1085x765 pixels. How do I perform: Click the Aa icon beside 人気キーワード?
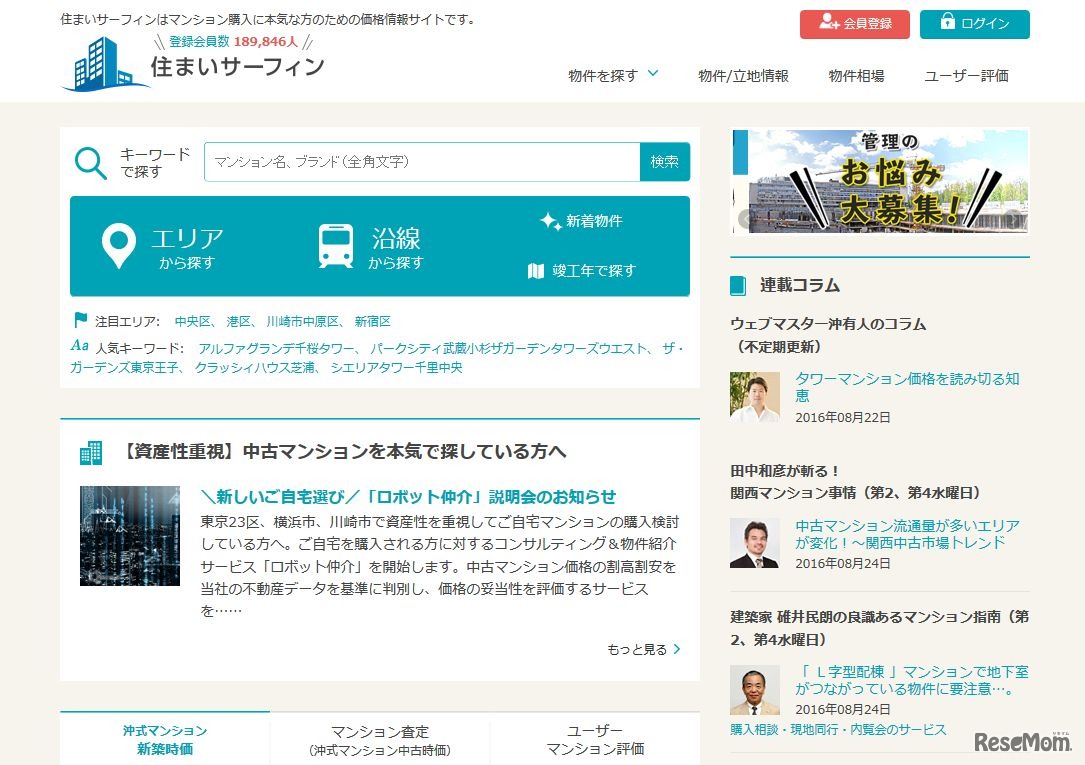[79, 344]
